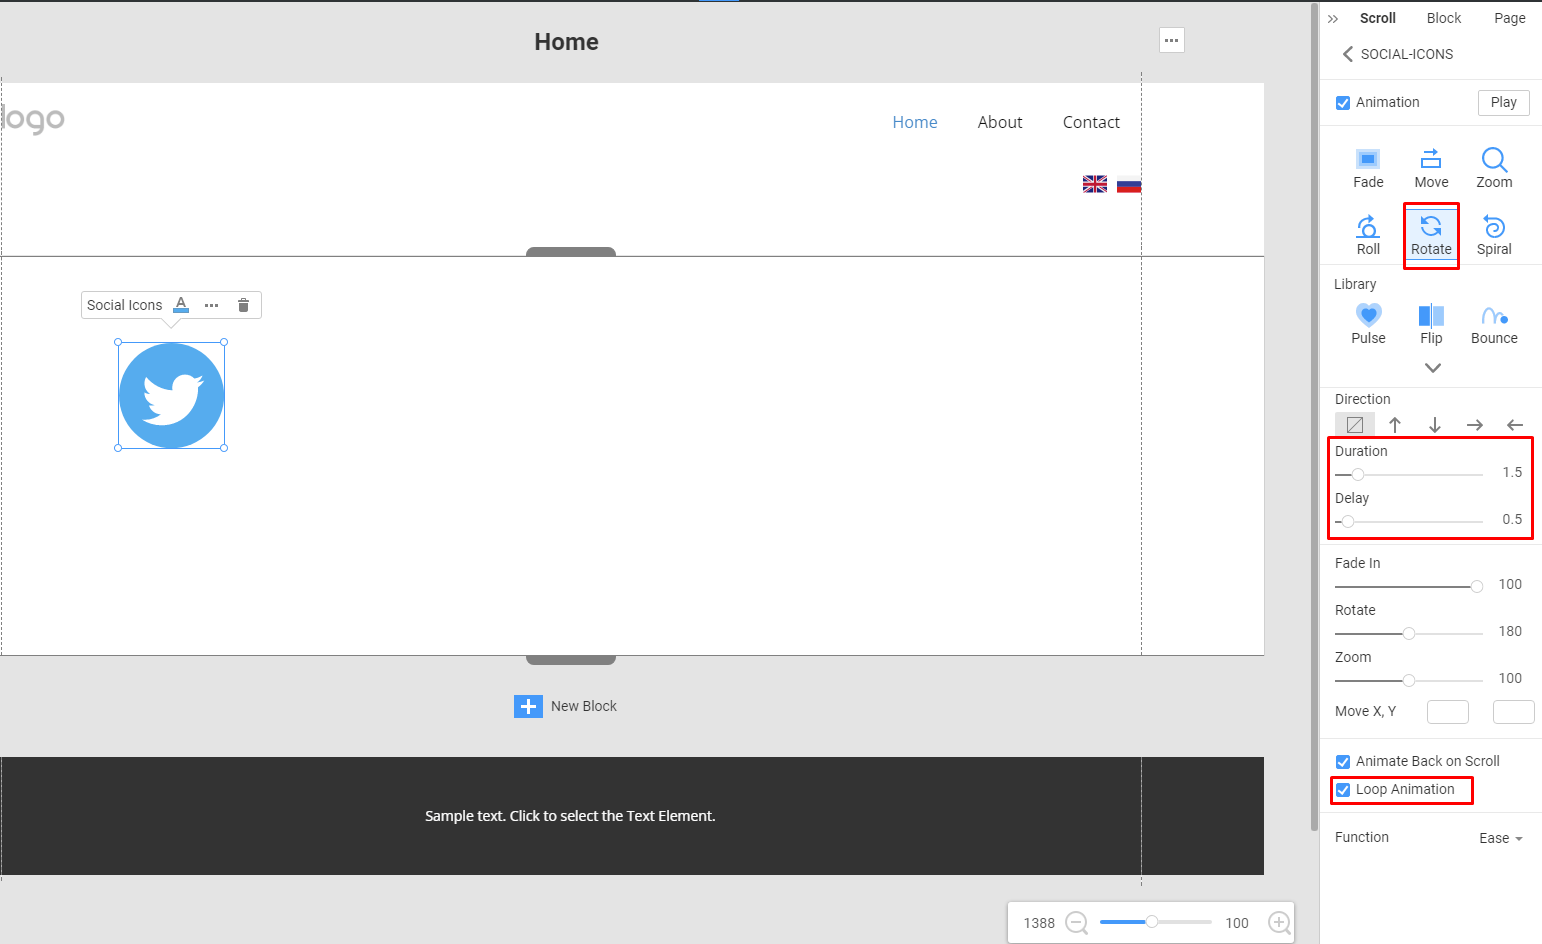Click the Twitter social icon on canvas

click(171, 396)
